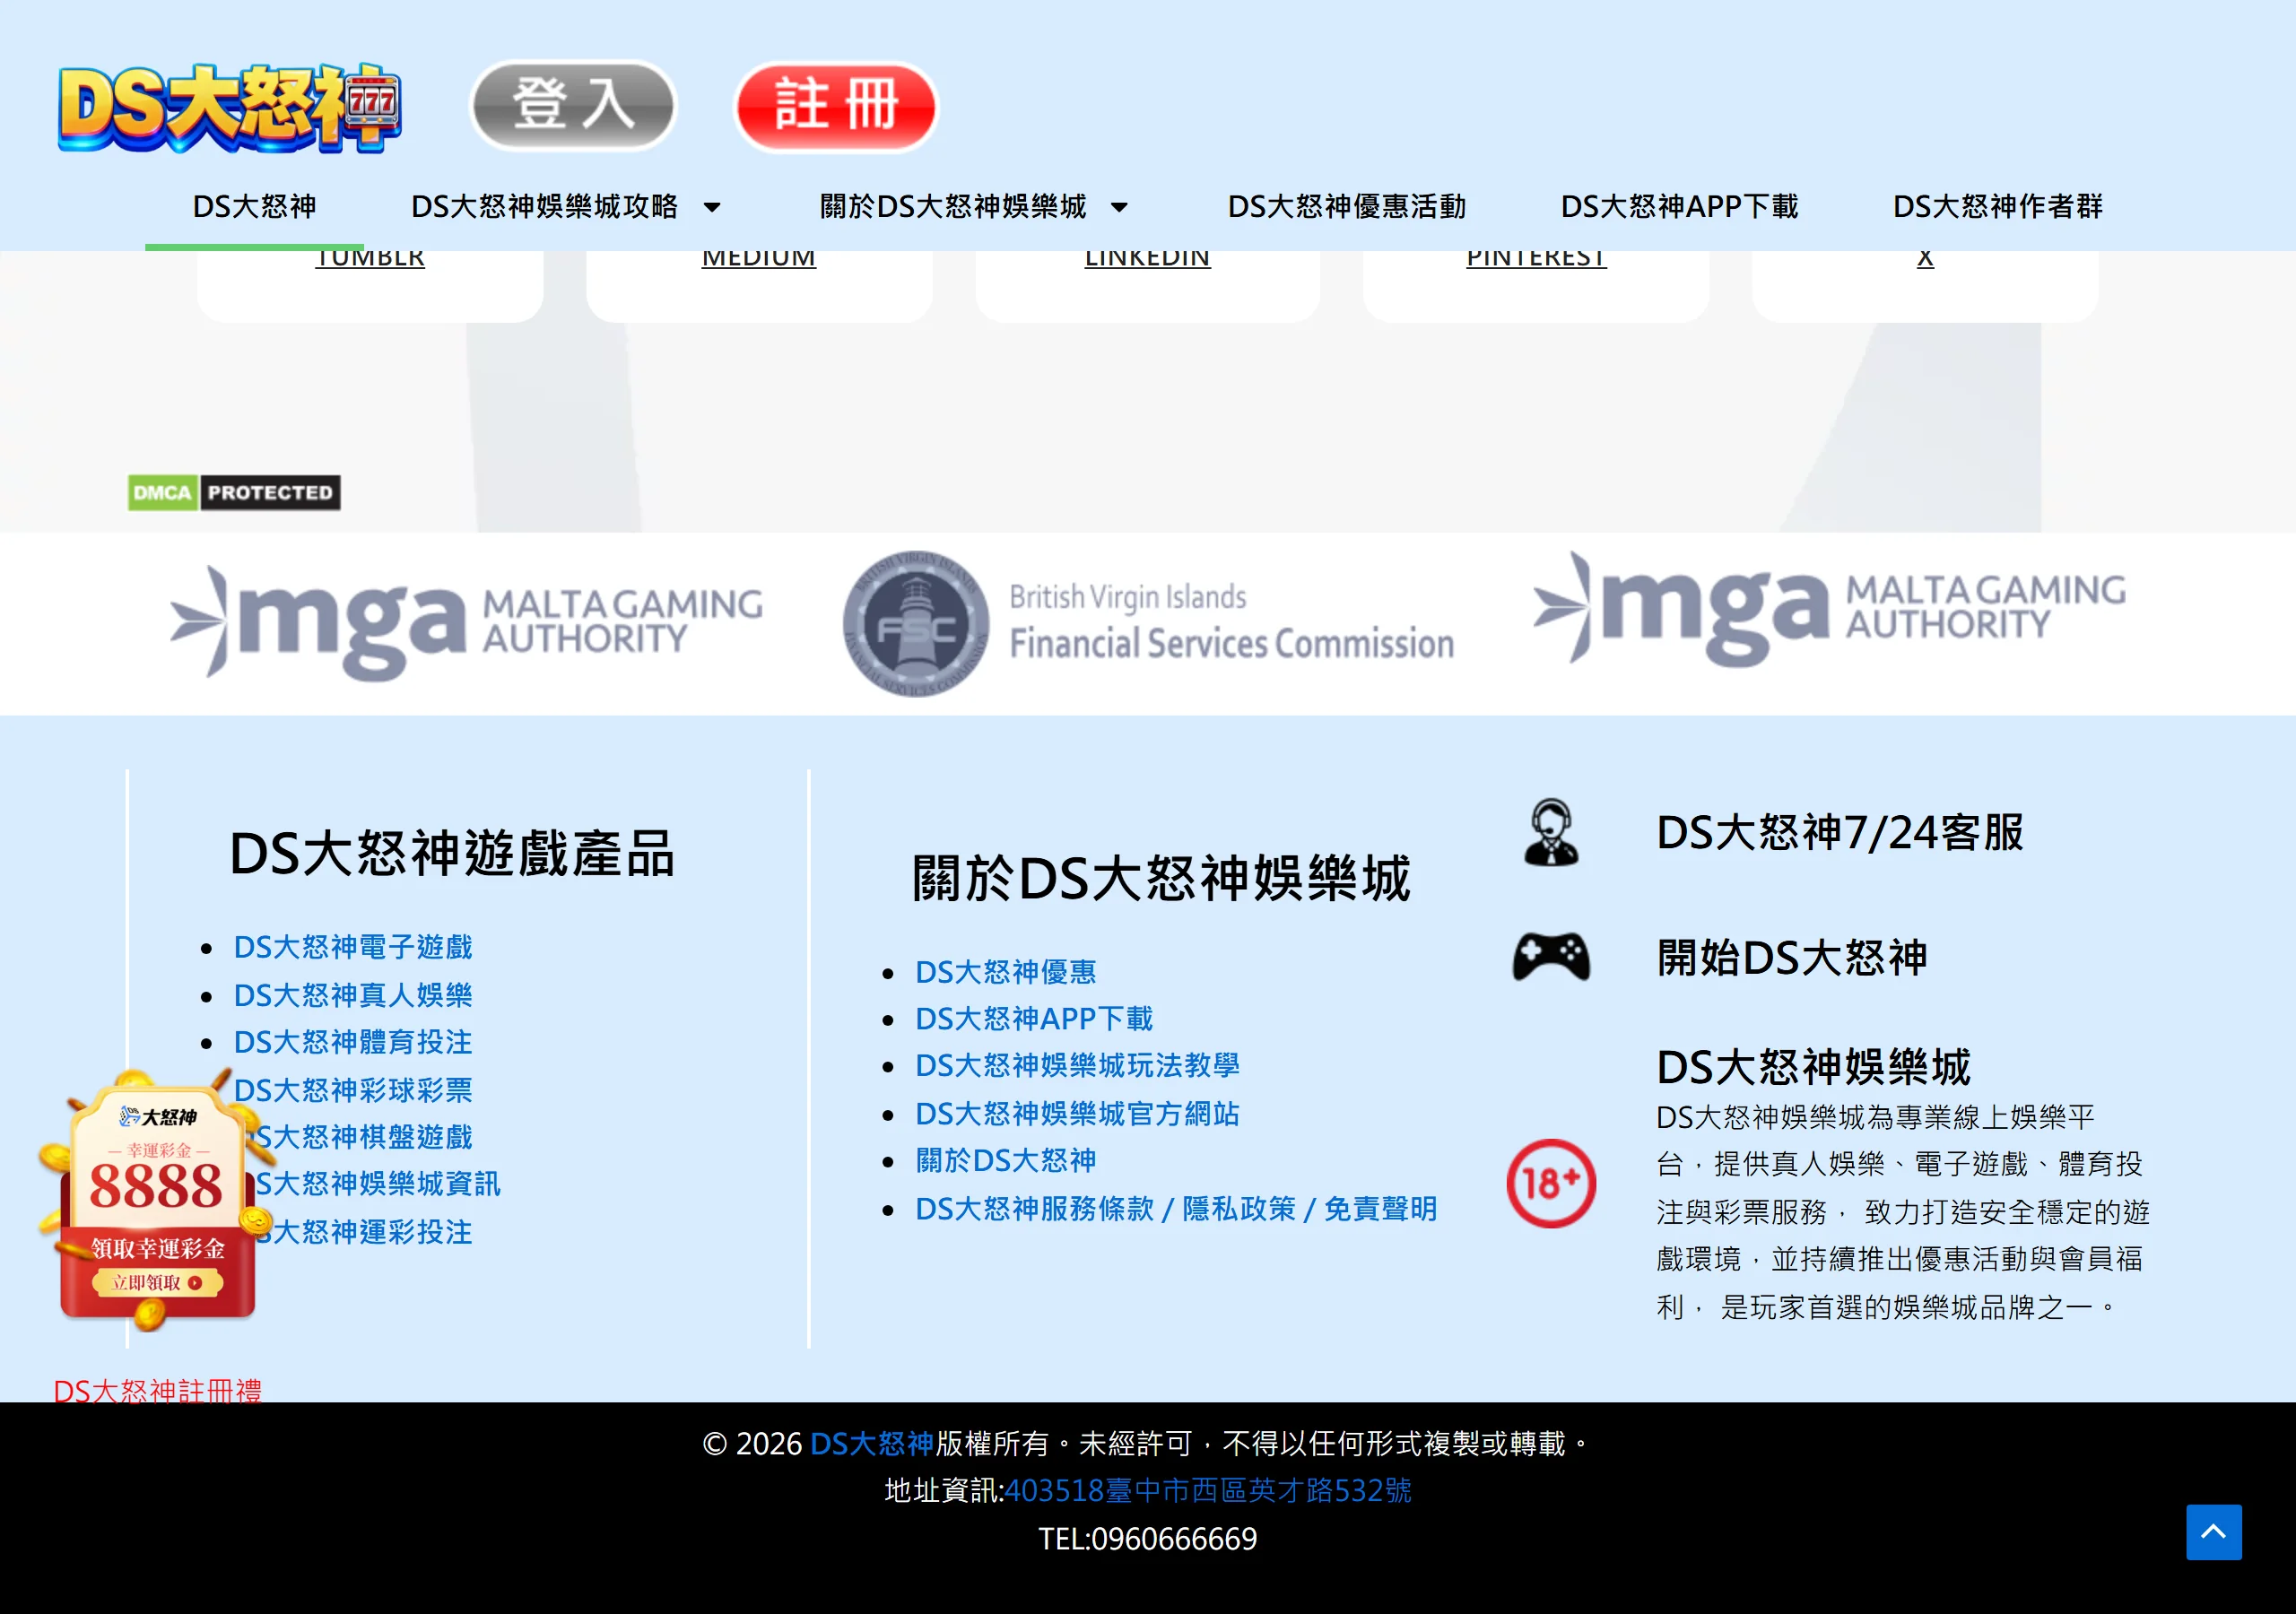Open the 臺中市西區英才路532號 address link

pyautogui.click(x=1208, y=1491)
